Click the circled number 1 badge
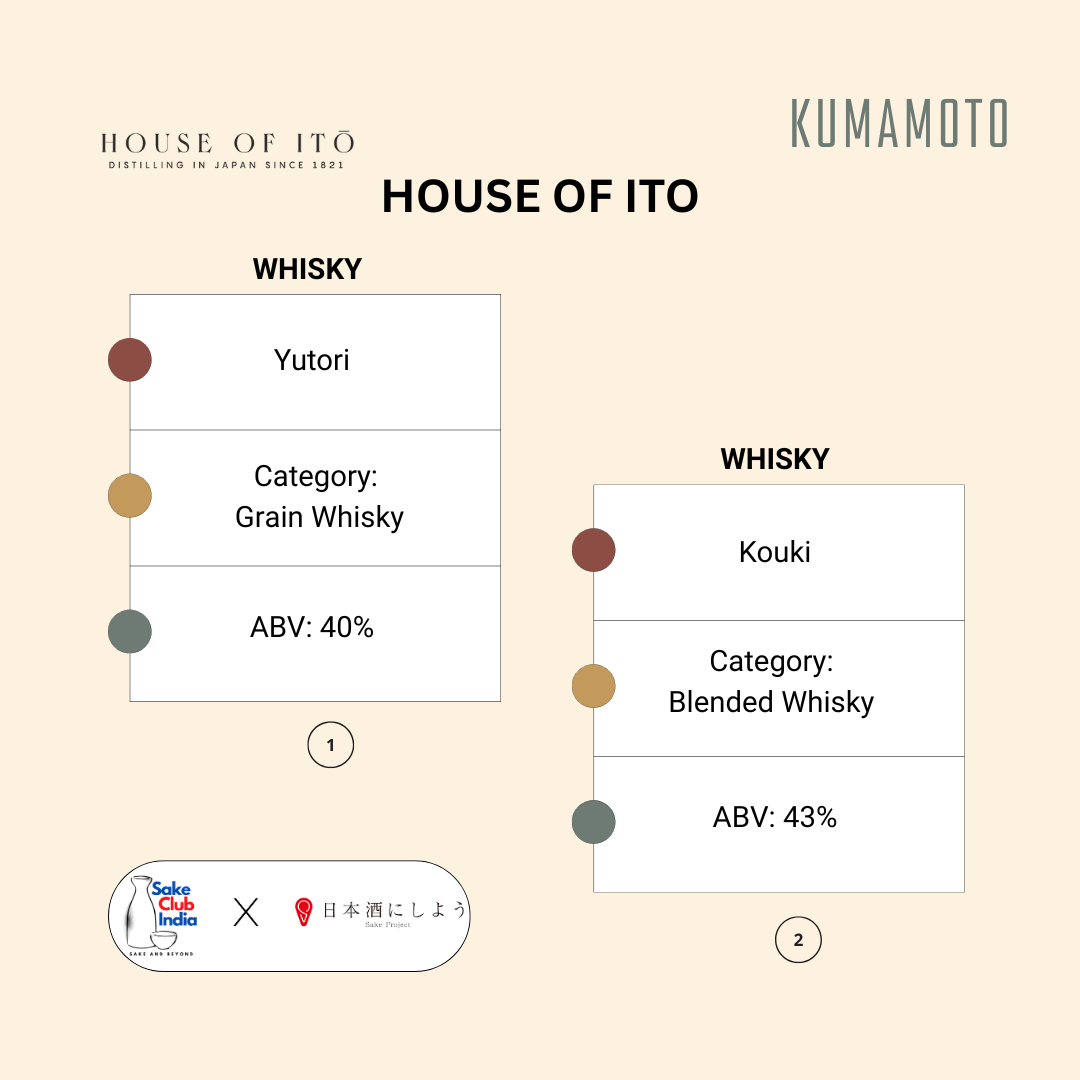 pyautogui.click(x=330, y=745)
